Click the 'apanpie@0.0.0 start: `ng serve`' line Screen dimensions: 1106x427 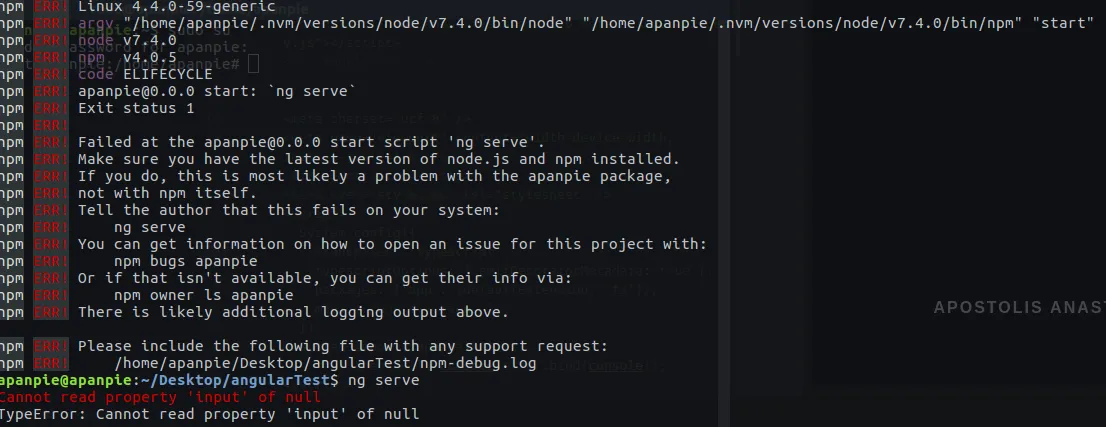pos(217,91)
